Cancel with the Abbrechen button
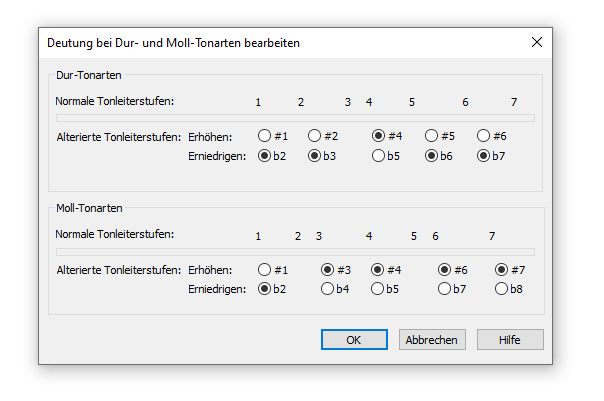 432,340
